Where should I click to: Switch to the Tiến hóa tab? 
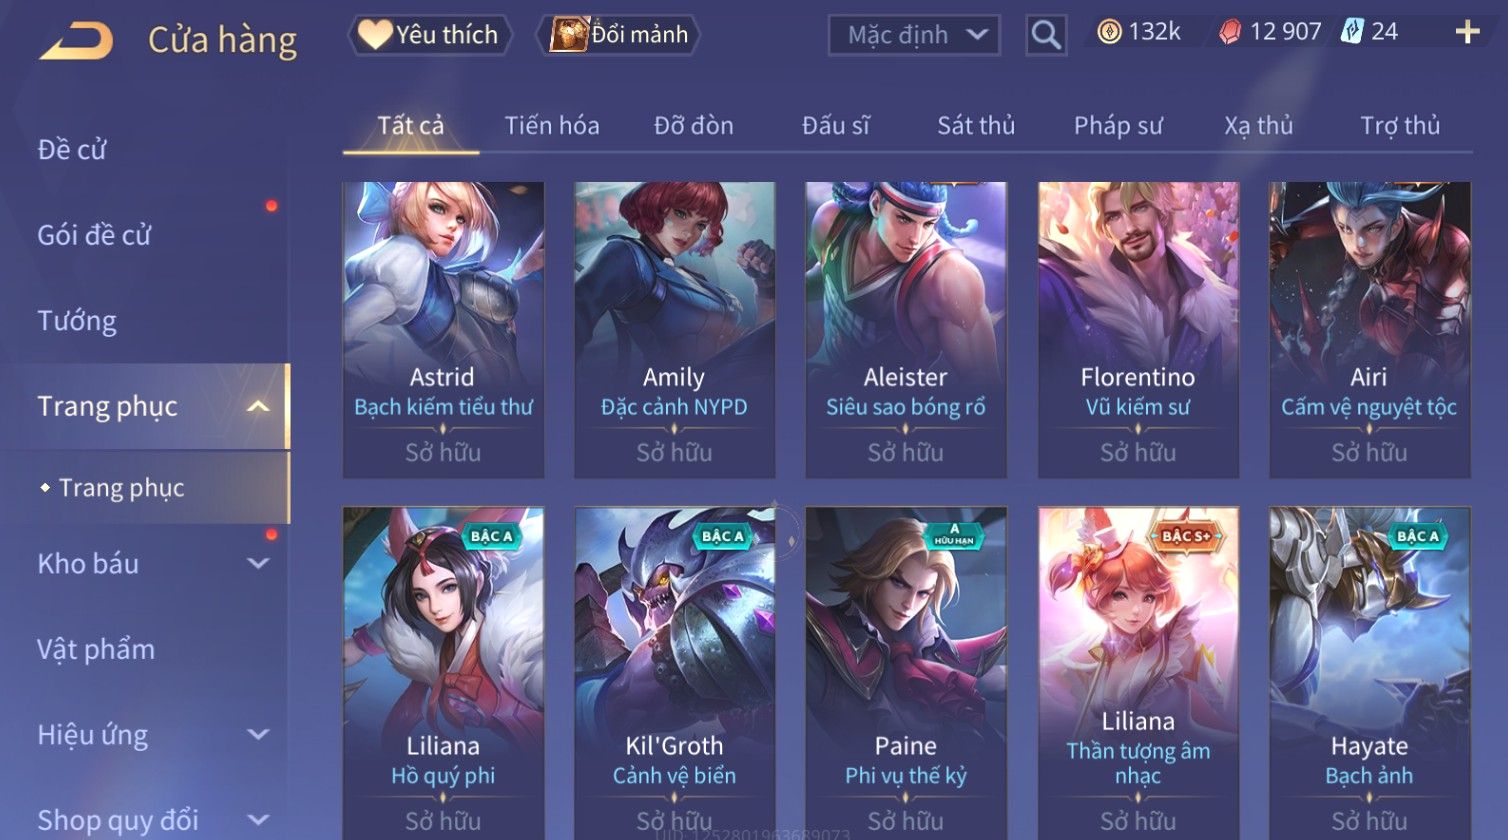[552, 126]
